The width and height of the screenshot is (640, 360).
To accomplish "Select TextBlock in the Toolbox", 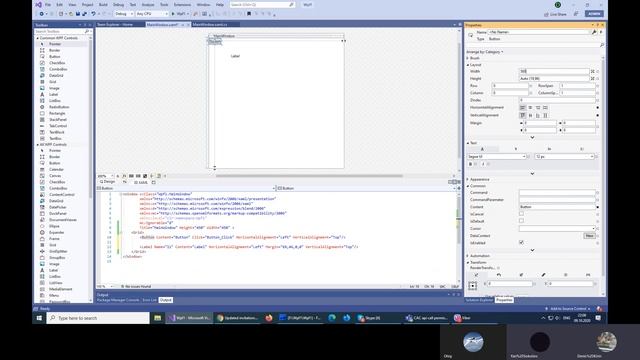I will 57,132.
